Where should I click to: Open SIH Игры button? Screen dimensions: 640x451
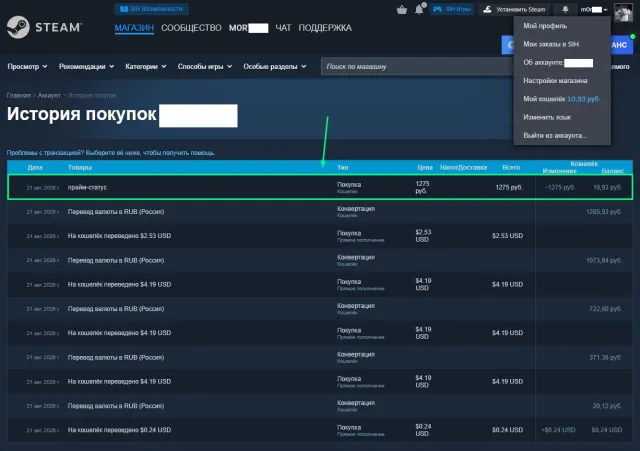click(x=452, y=9)
